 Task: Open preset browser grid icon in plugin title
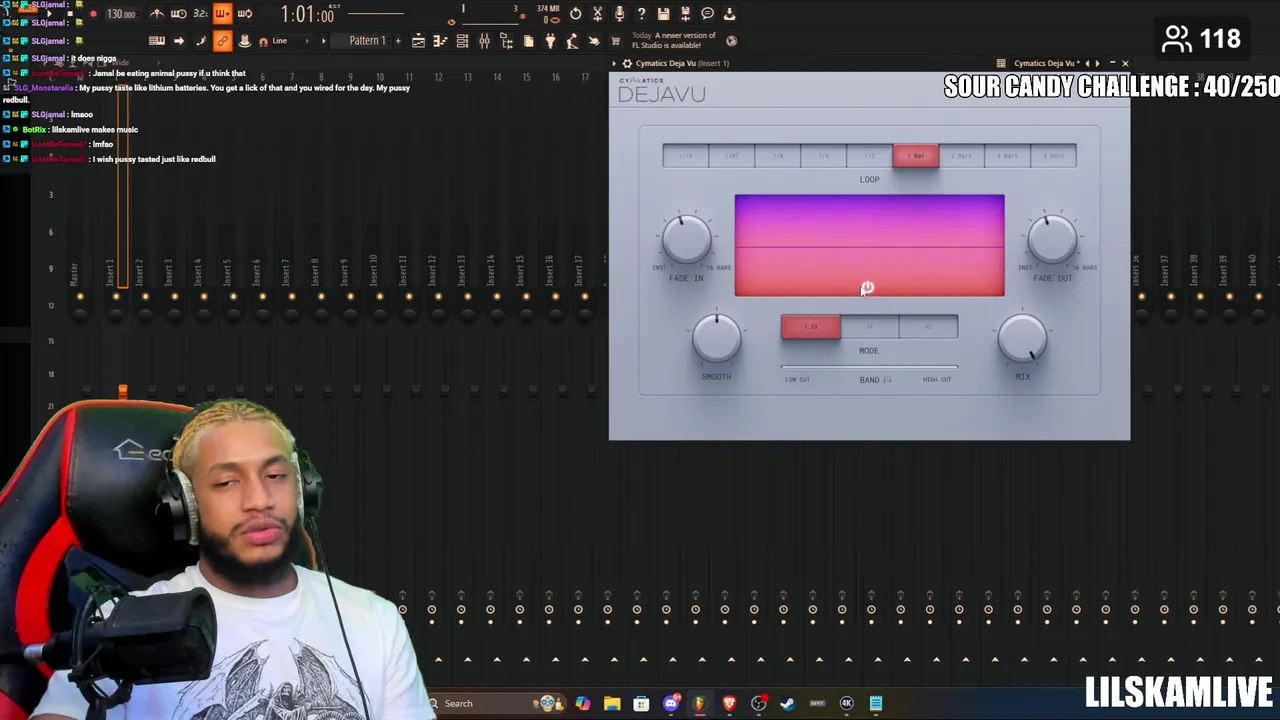coord(1001,63)
